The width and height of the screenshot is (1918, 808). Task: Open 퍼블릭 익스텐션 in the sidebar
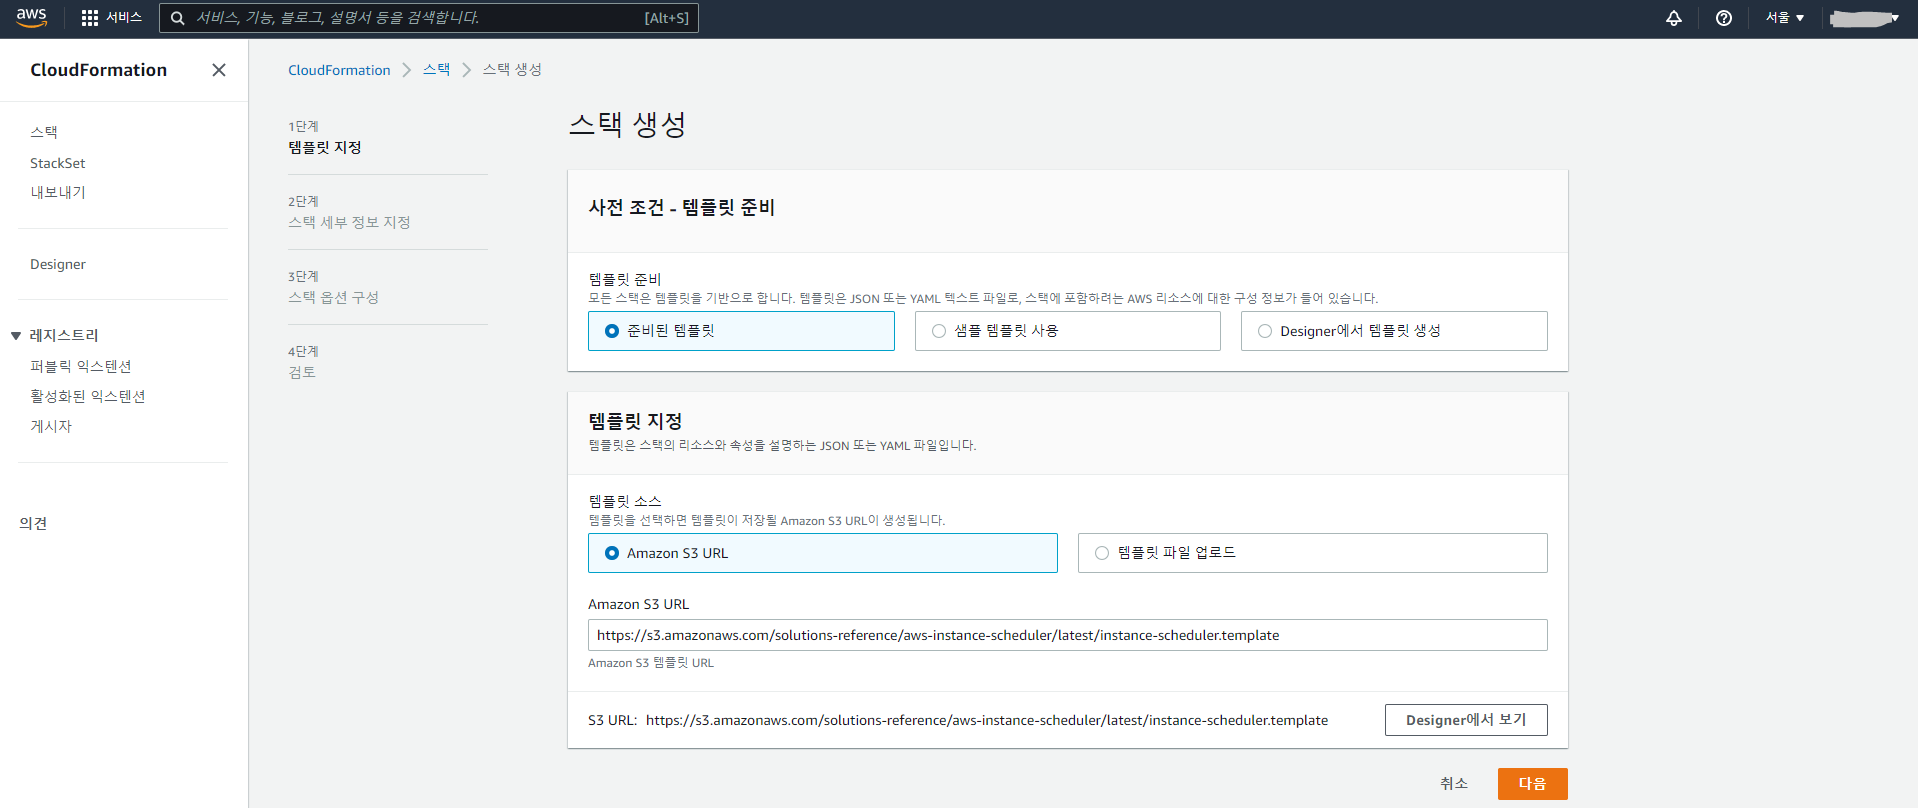[x=81, y=367]
